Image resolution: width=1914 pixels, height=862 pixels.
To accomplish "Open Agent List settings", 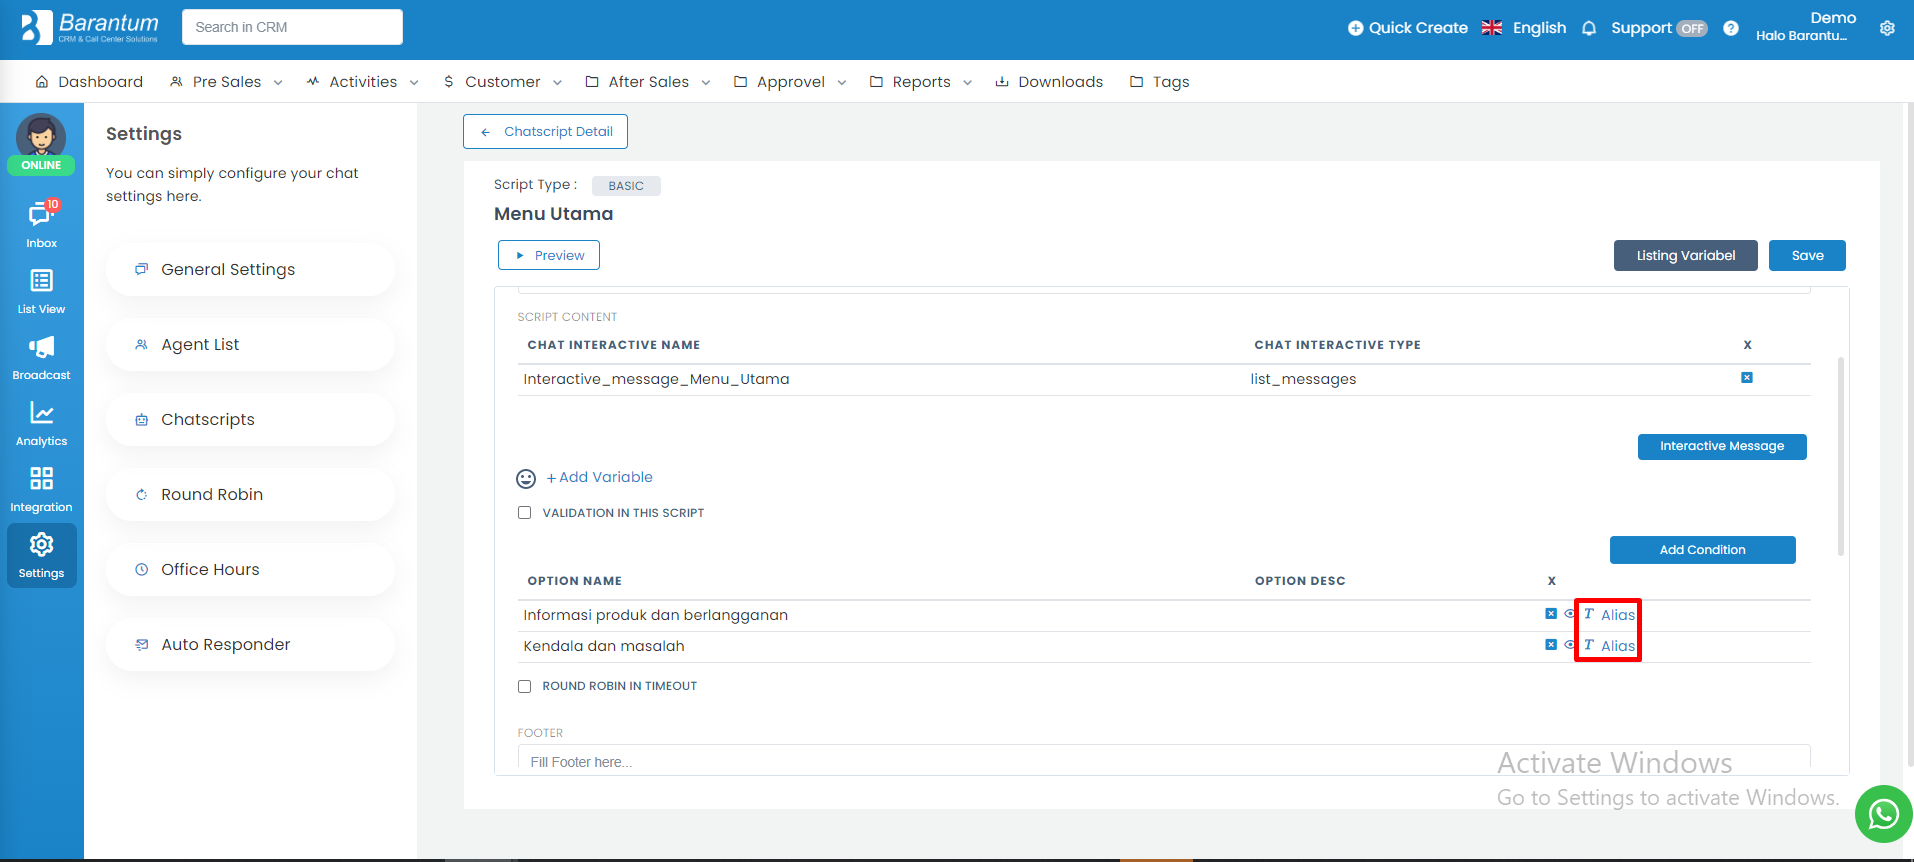I will pos(250,345).
